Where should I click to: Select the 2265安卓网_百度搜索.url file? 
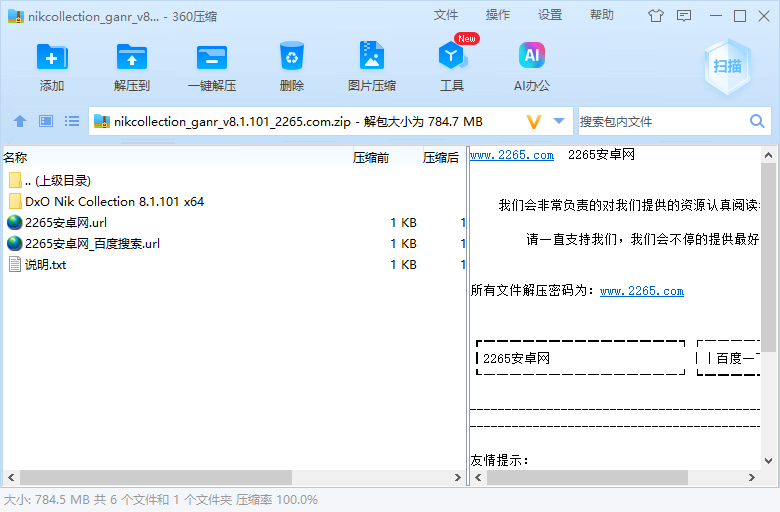pos(234,243)
